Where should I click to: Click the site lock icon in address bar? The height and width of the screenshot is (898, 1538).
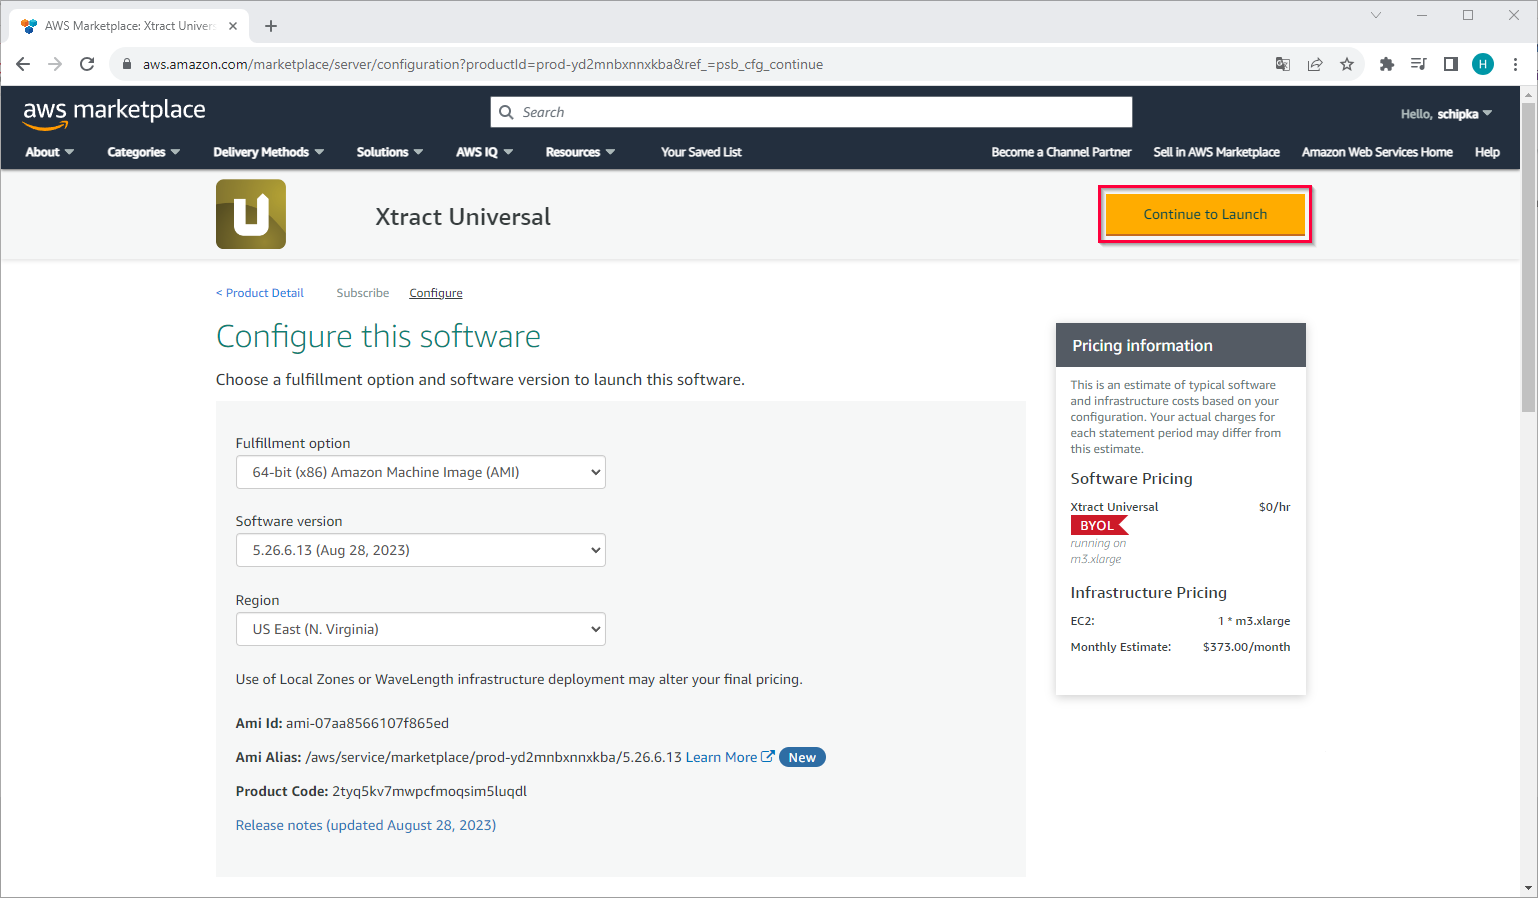click(x=126, y=64)
